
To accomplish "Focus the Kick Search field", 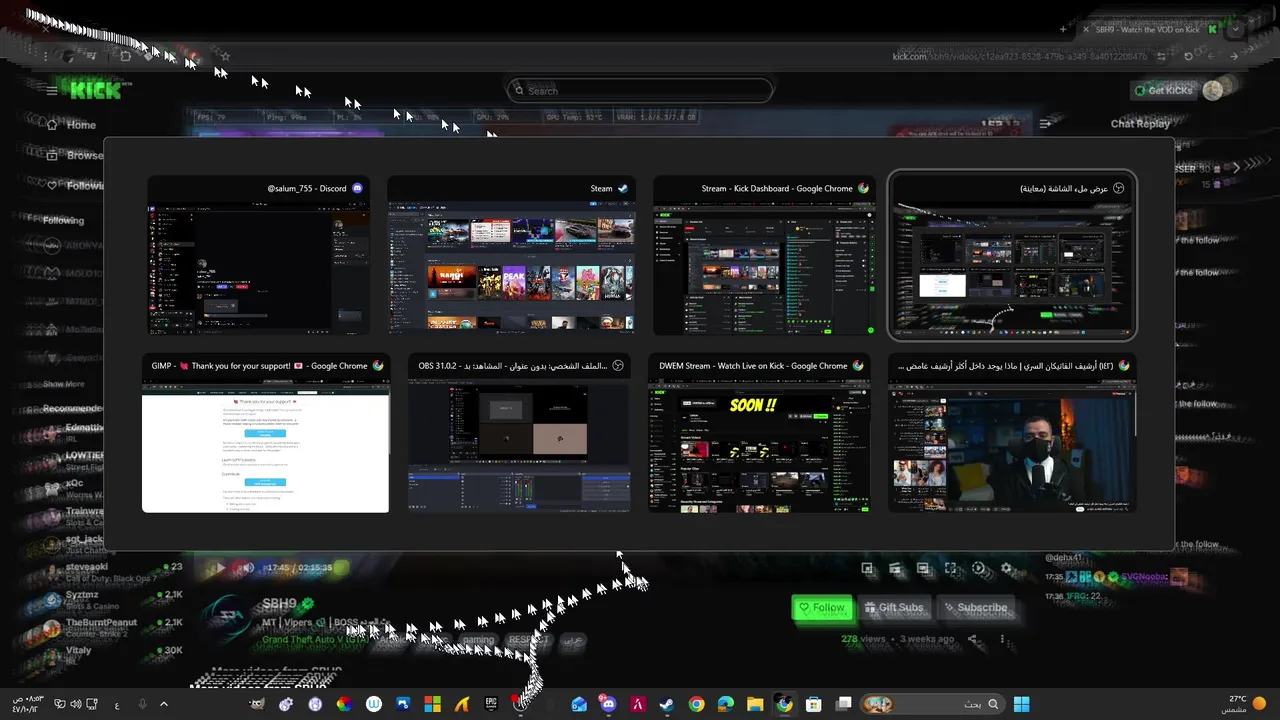I will coord(640,90).
